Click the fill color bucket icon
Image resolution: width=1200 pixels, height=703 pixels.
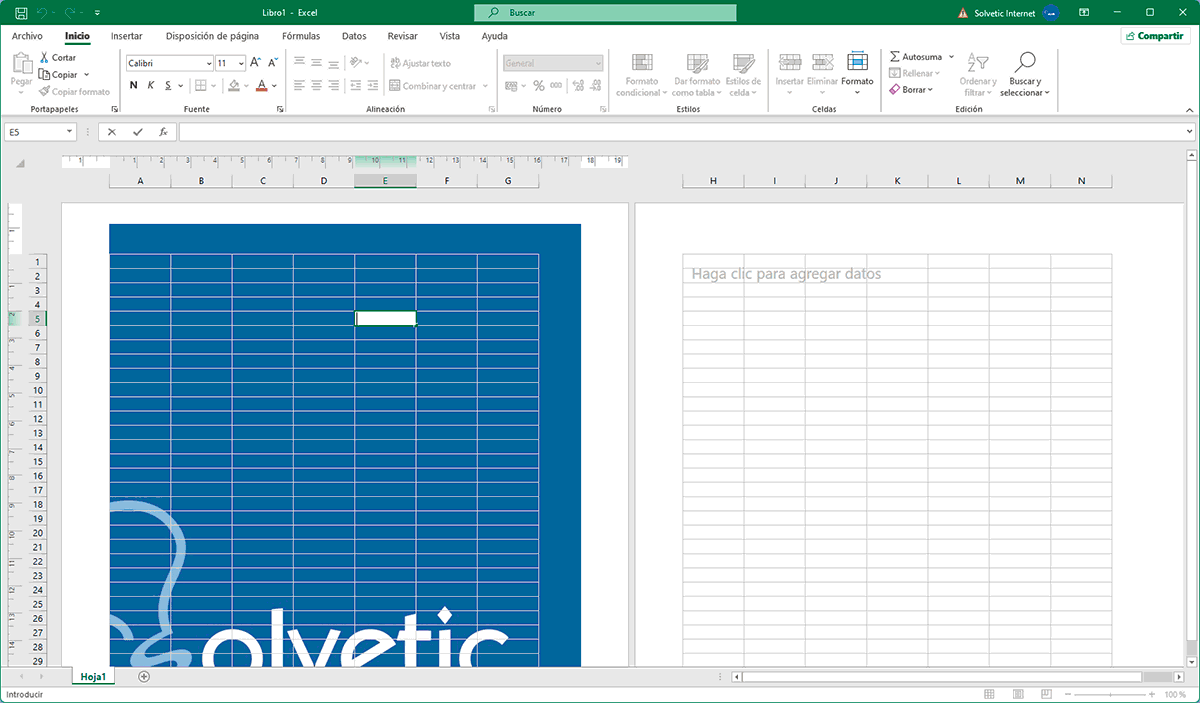pos(233,86)
